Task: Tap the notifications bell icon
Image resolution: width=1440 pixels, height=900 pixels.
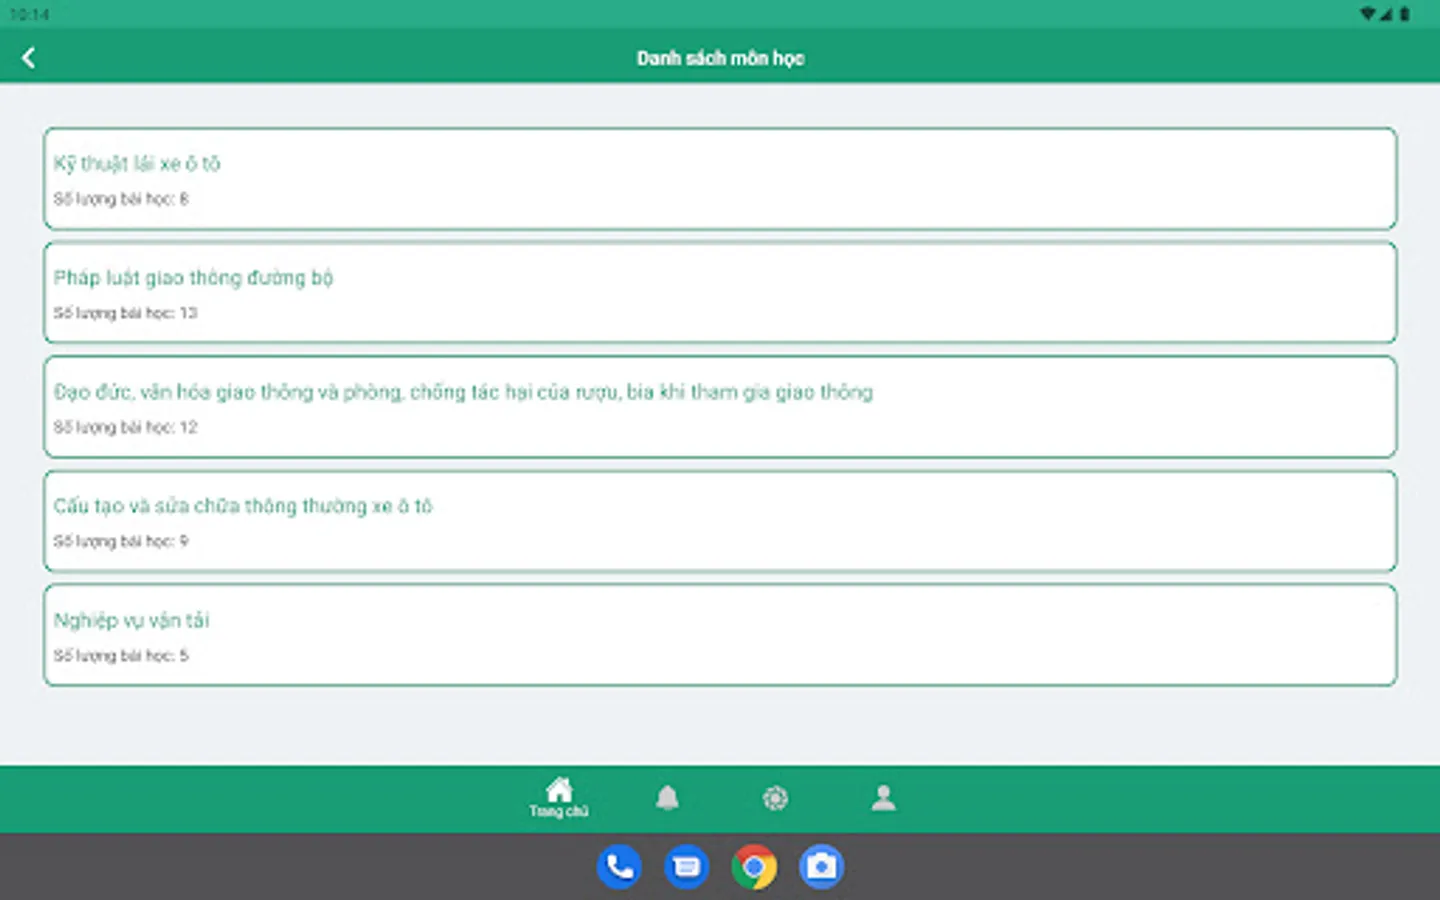Action: point(667,797)
